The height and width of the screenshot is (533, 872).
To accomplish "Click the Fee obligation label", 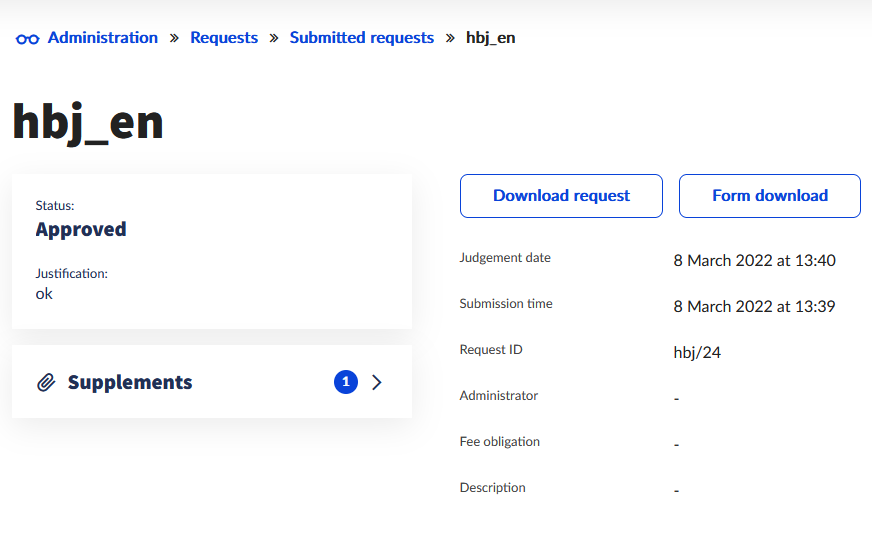I will (x=499, y=442).
